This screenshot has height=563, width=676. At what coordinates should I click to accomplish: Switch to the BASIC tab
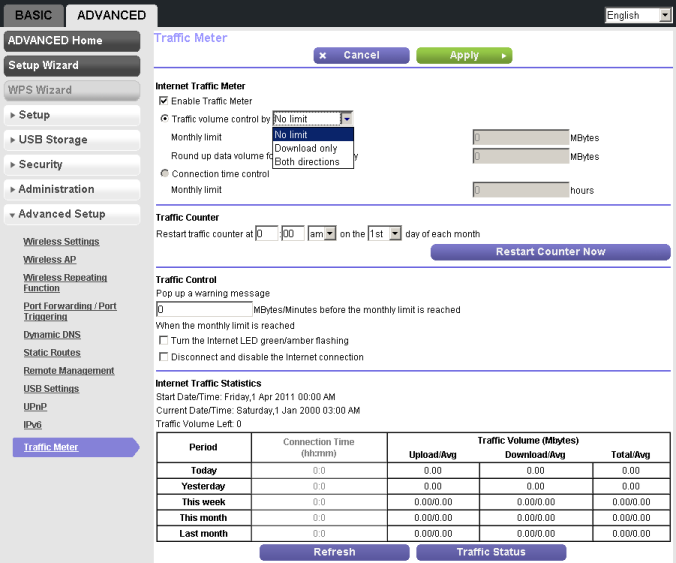[x=34, y=15]
